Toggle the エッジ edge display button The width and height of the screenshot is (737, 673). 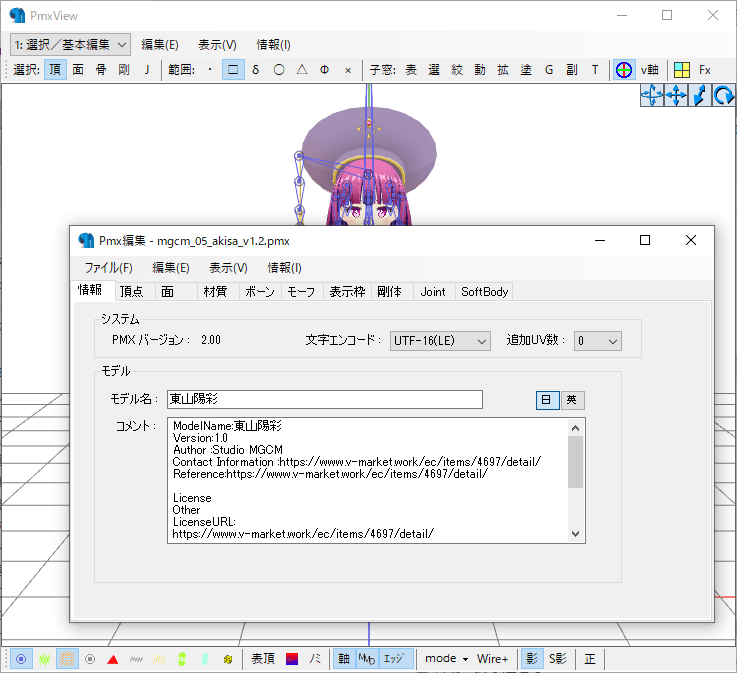(394, 659)
